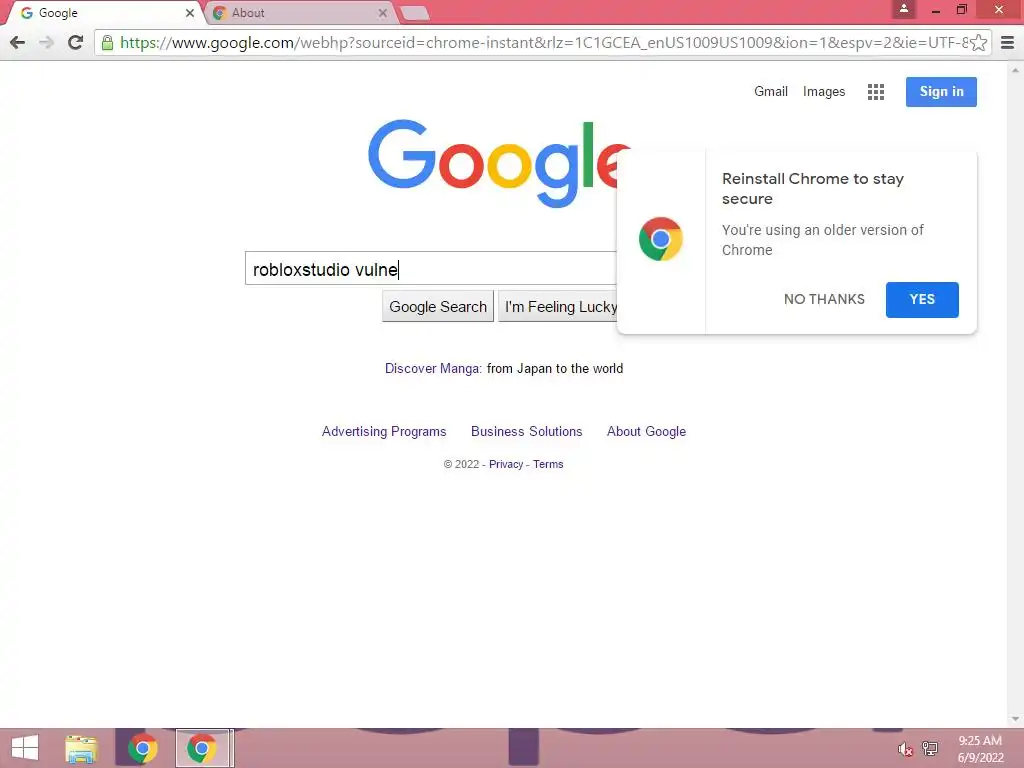Switch to the Google tab
Screen dimensions: 1024x768
[x=104, y=13]
